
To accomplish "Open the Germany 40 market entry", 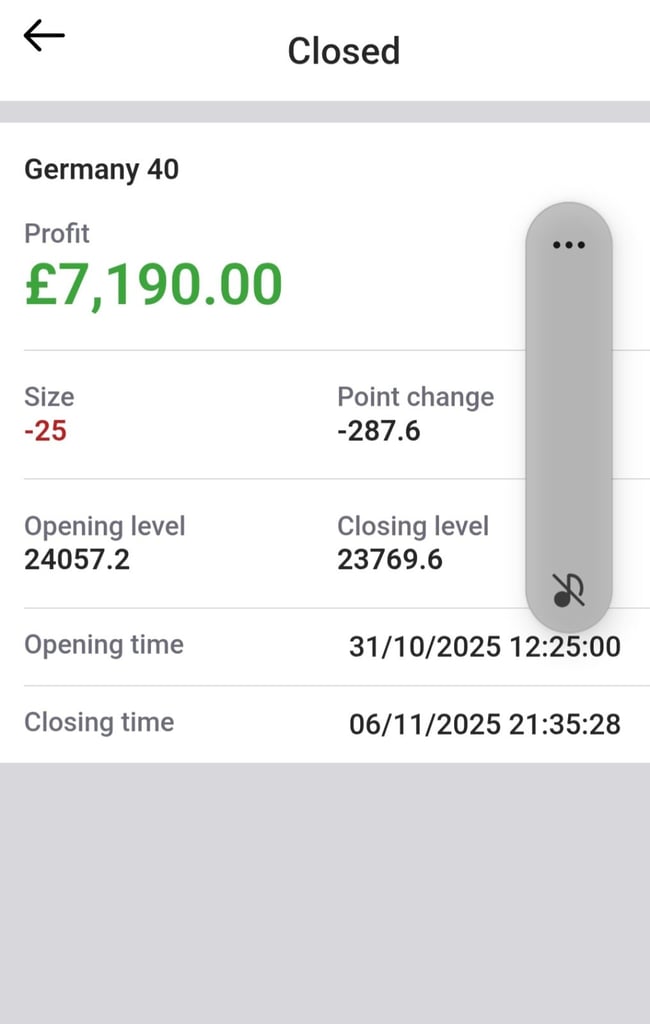I will tap(101, 170).
